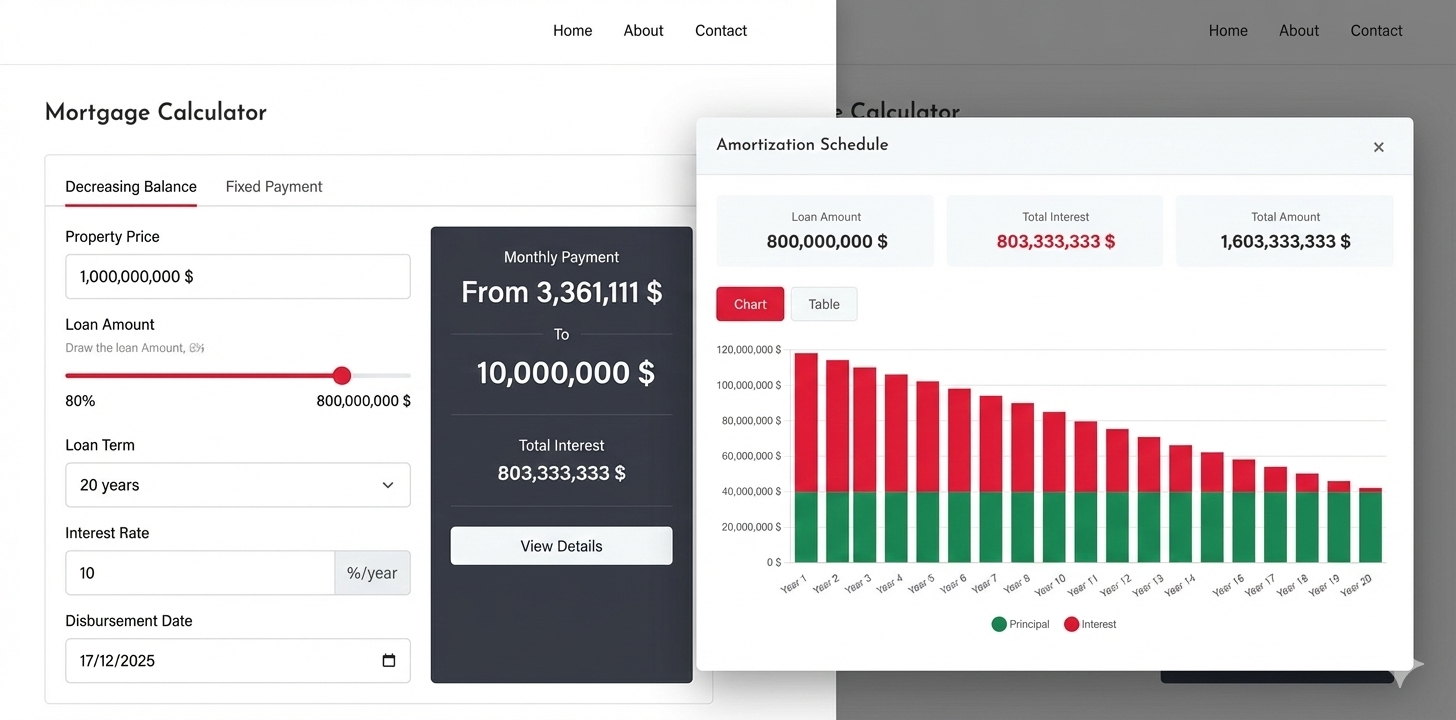Close the Amortization Schedule dialog
This screenshot has width=1456, height=720.
point(1378,147)
